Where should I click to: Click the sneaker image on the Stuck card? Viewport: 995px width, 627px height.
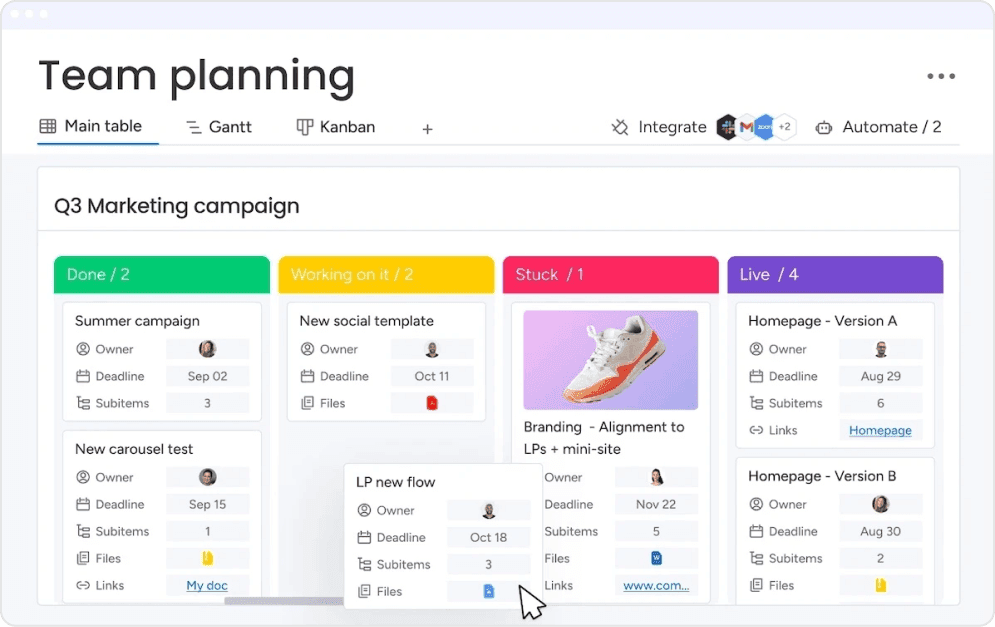(x=610, y=358)
